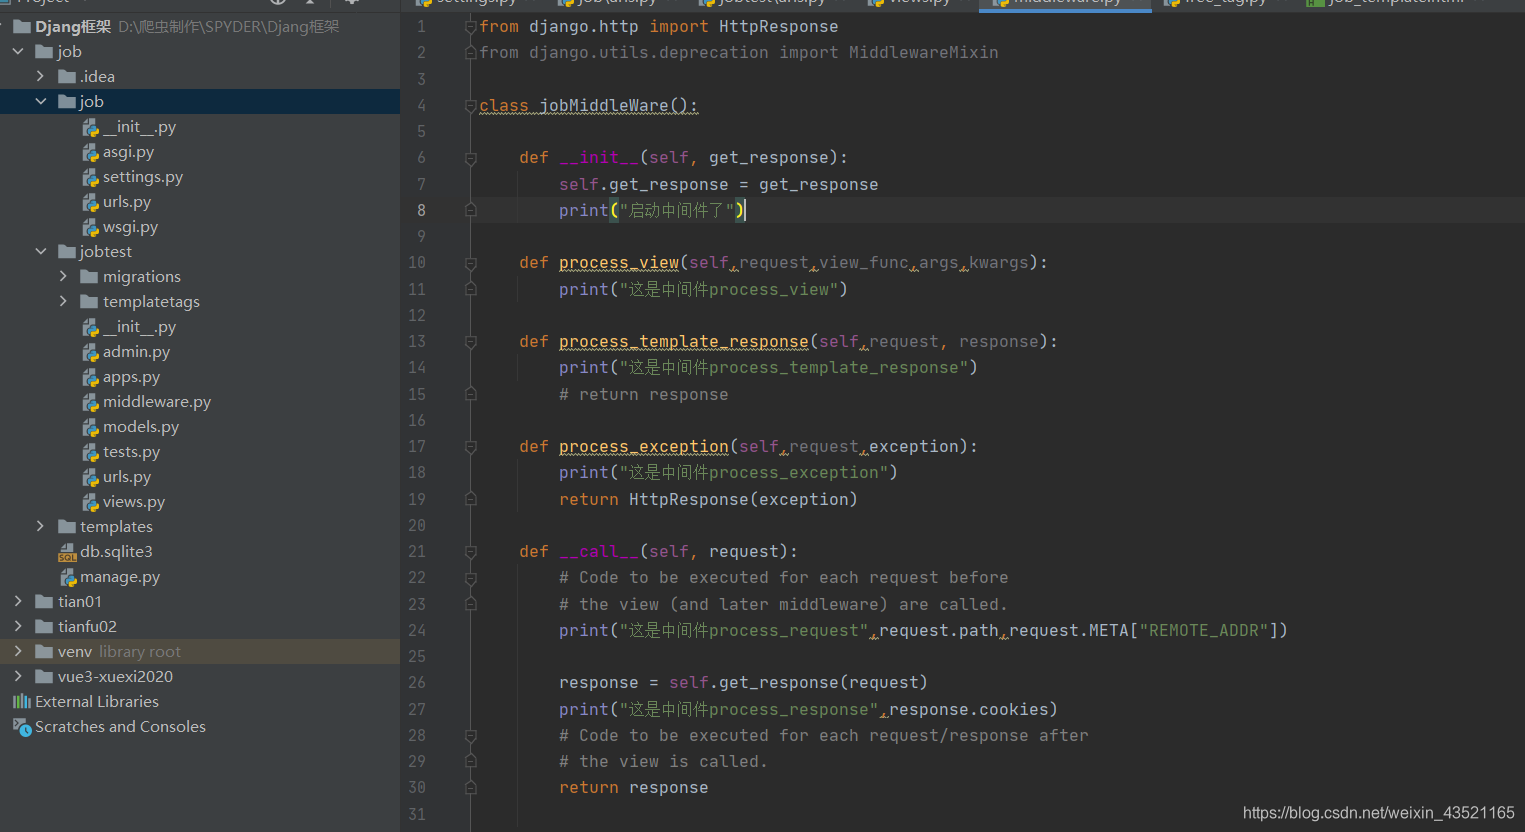Click the migrations folder icon
Screen dimensions: 1525x832
[x=89, y=276]
